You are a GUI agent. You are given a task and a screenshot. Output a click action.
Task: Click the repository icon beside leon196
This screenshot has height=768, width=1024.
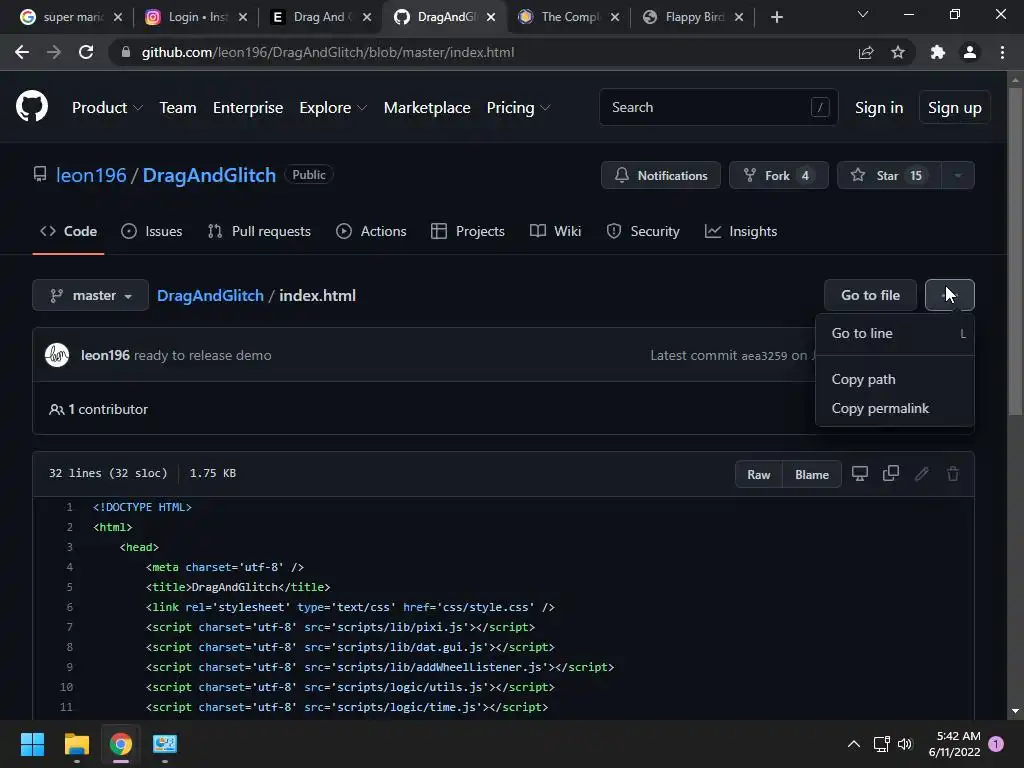(x=40, y=174)
